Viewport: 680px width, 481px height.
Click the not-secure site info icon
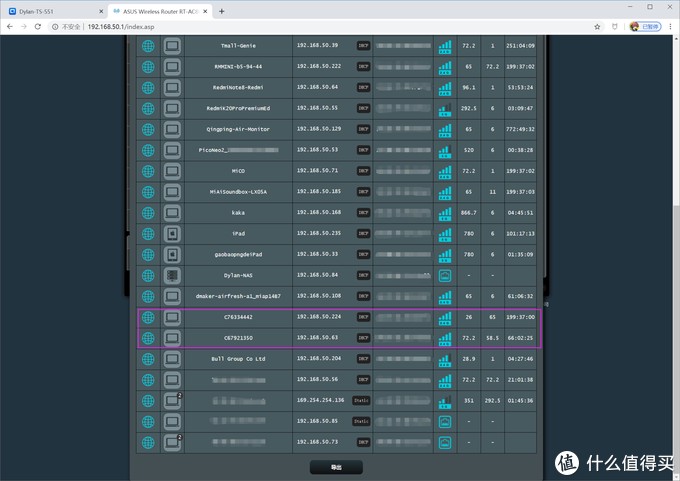55,27
